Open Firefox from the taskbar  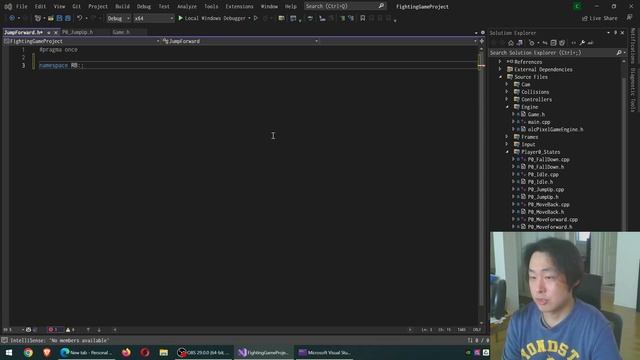(x=126, y=352)
